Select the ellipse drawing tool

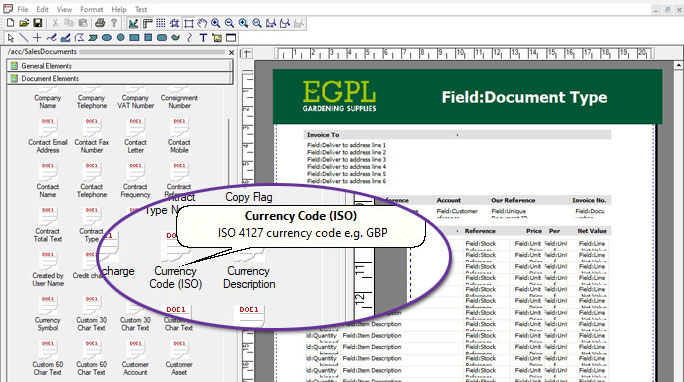(106, 38)
